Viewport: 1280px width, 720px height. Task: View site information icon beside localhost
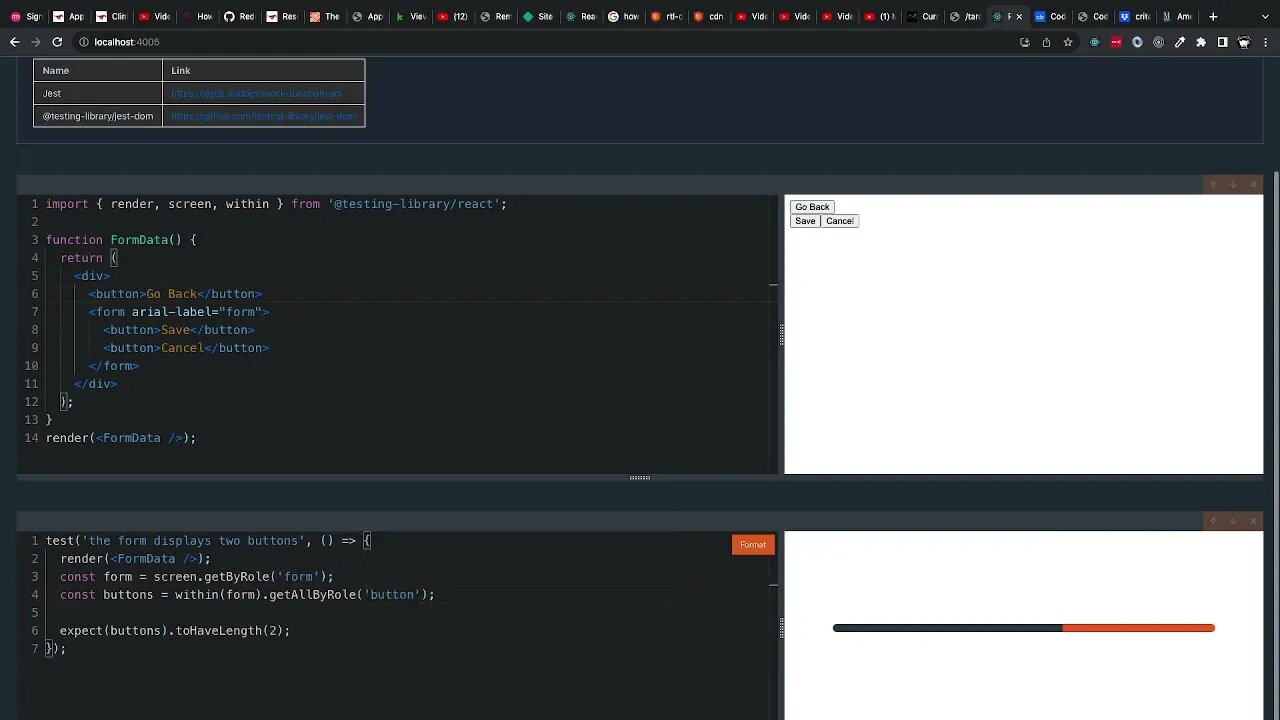coord(84,42)
